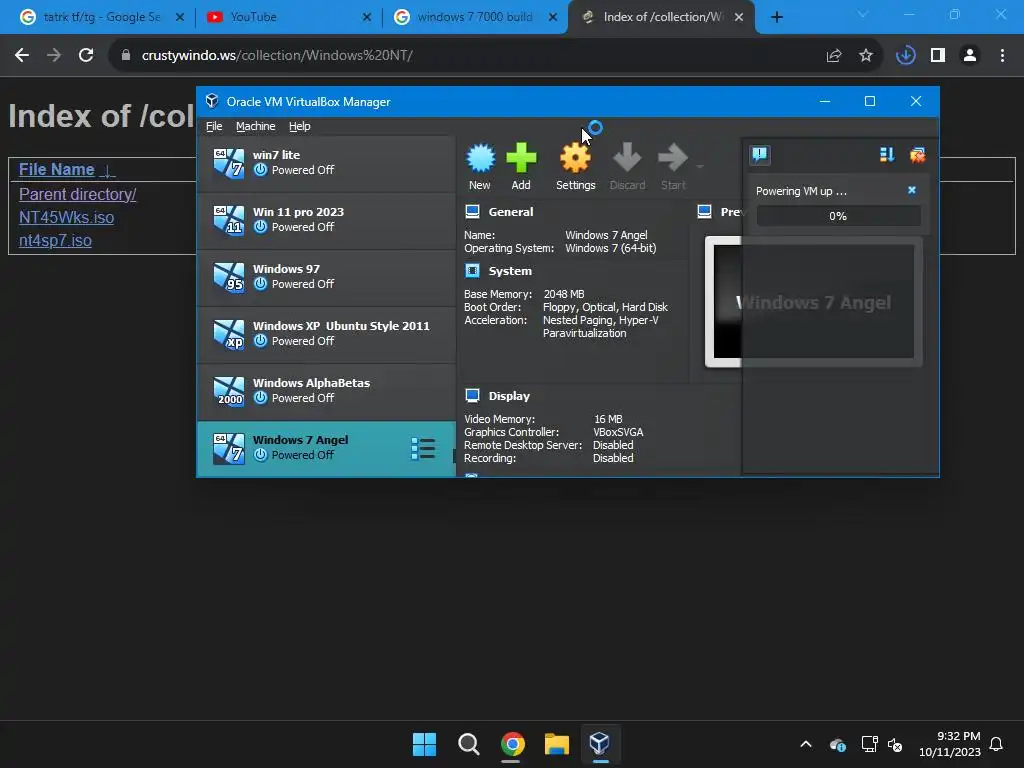Click the Powering VM up progress bar
The height and width of the screenshot is (768, 1024).
coord(839,216)
